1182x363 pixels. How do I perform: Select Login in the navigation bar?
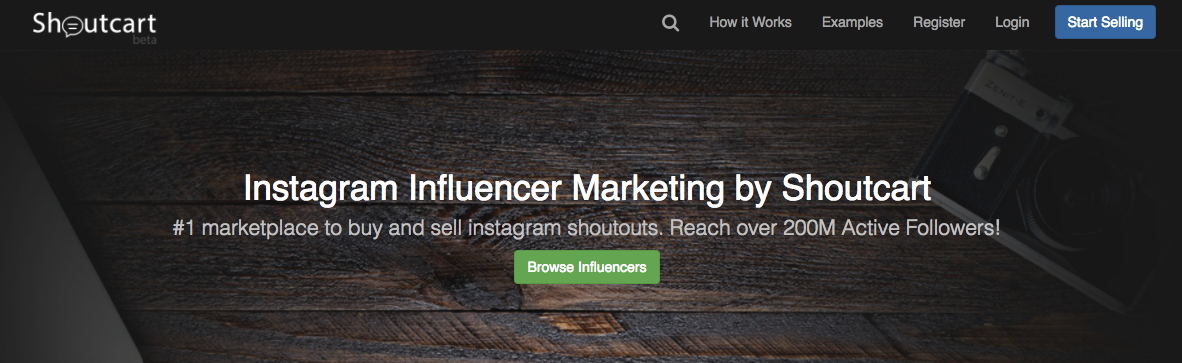pyautogui.click(x=1012, y=23)
